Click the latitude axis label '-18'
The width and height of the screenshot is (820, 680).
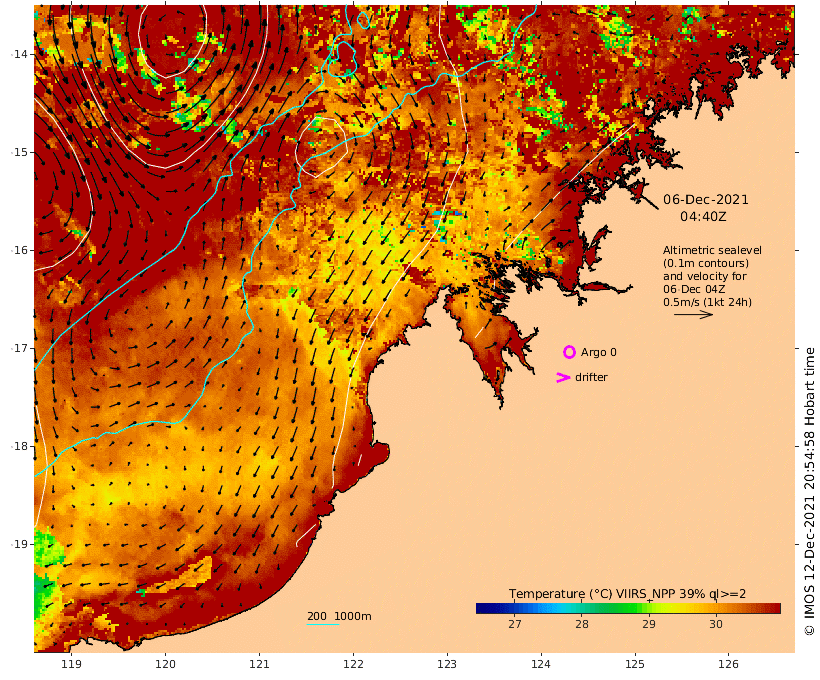(x=19, y=446)
